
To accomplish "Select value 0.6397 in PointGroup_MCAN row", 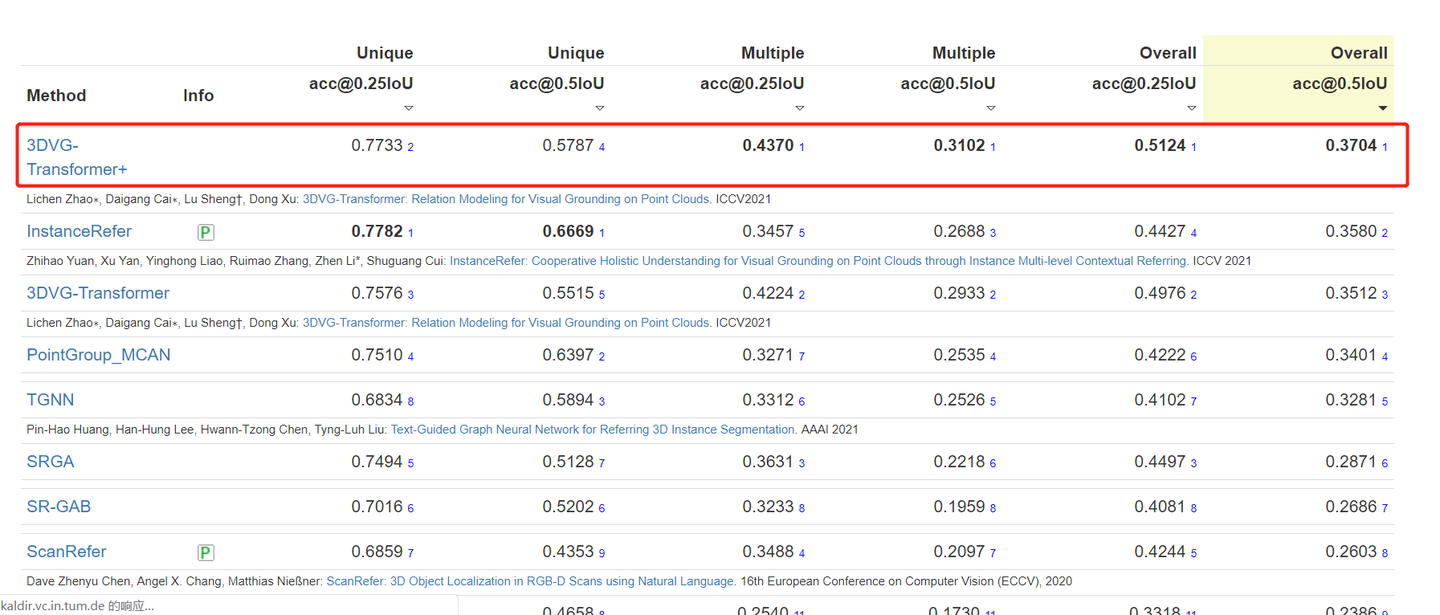I will click(x=568, y=355).
